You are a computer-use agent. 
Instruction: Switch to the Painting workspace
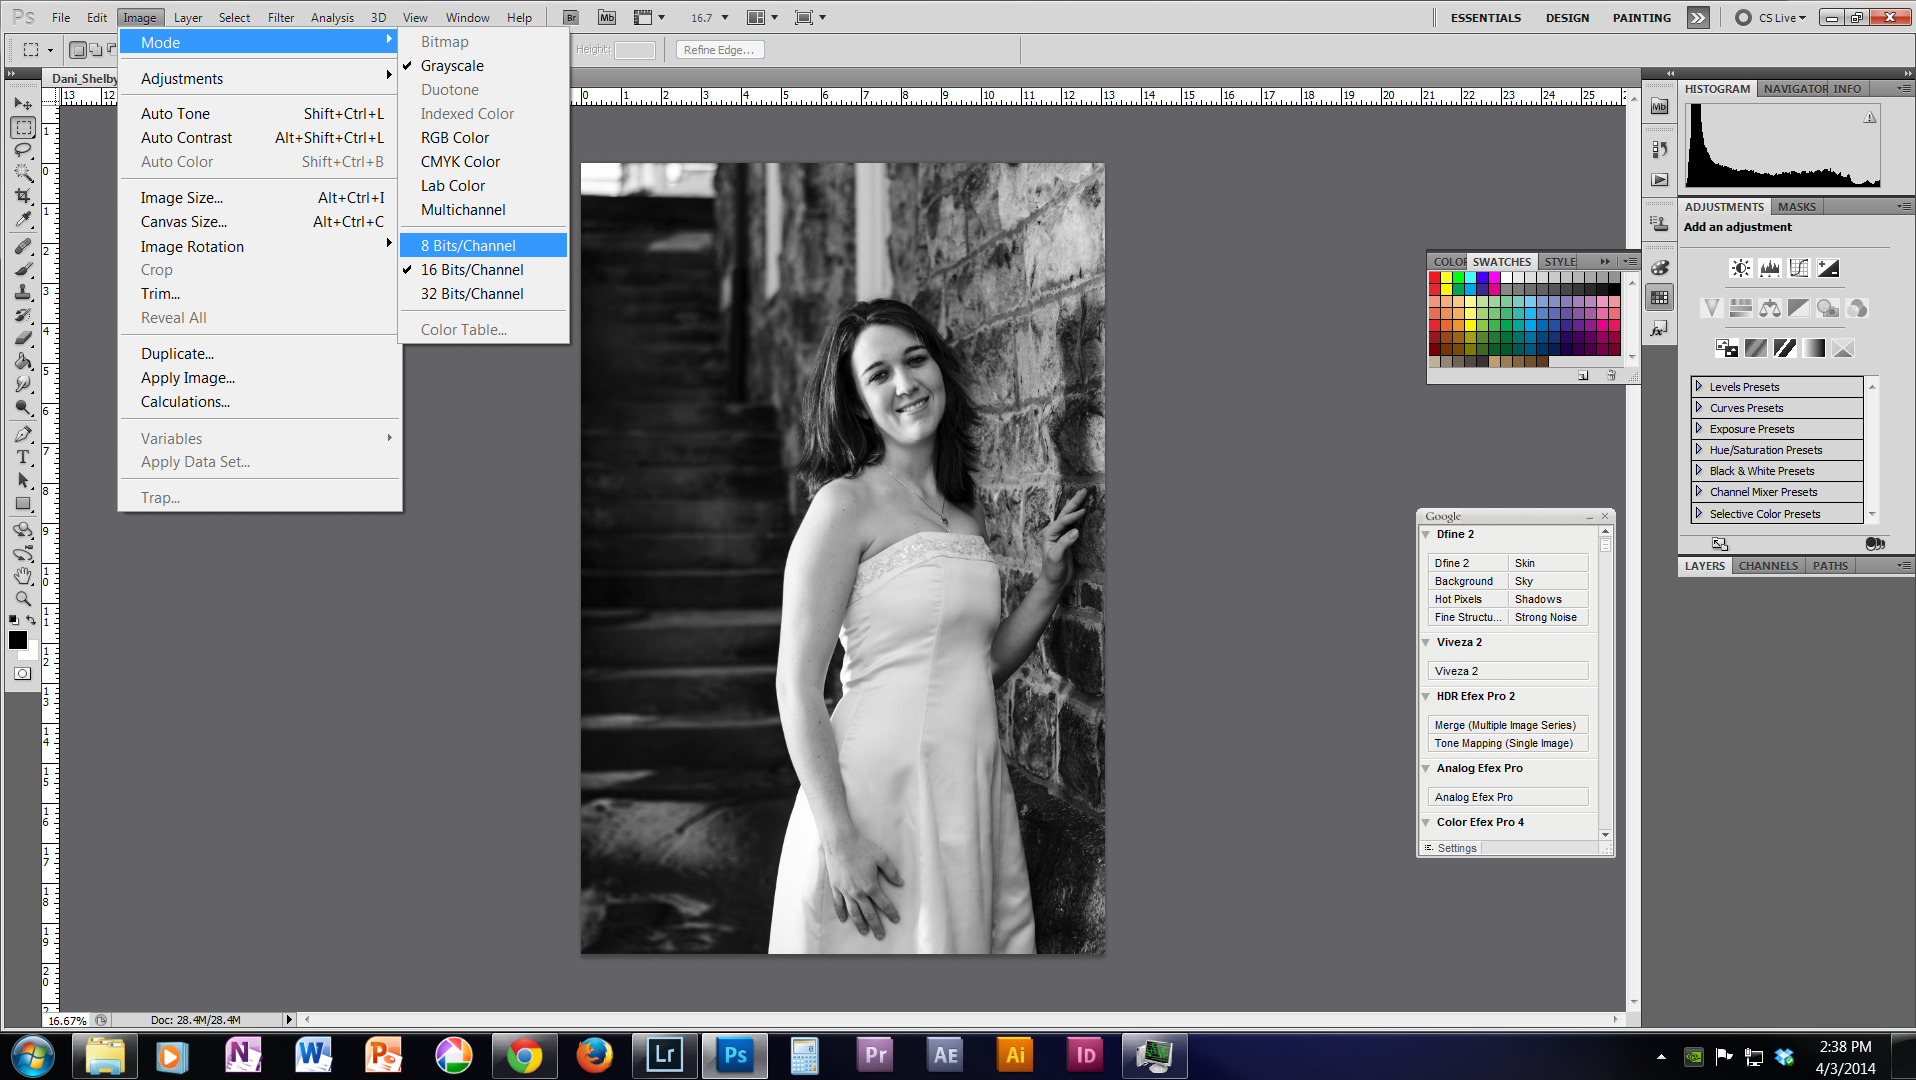1641,18
